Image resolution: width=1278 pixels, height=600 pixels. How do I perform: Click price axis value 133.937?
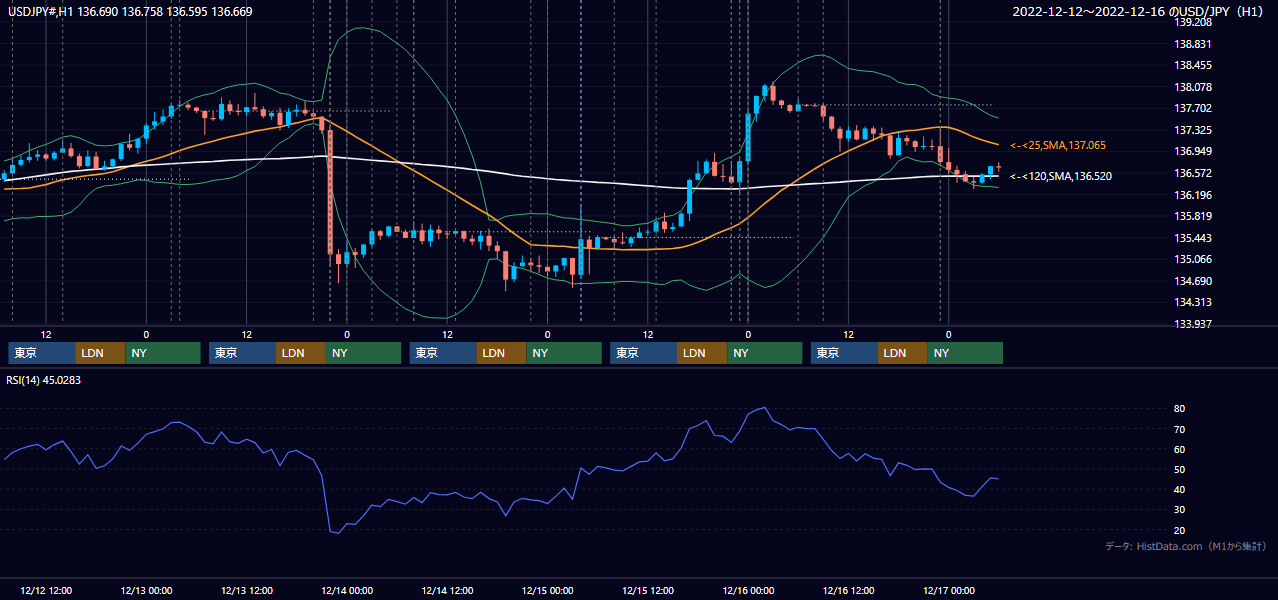(x=1191, y=324)
